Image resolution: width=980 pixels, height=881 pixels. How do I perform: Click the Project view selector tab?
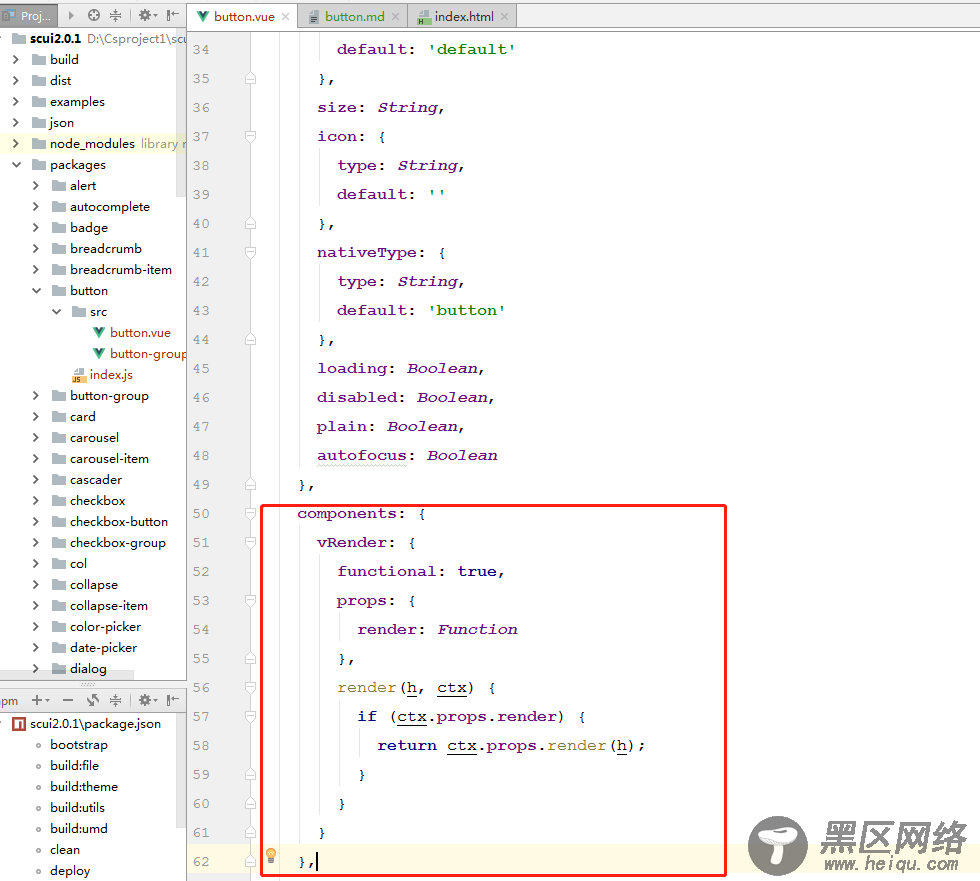pyautogui.click(x=29, y=16)
